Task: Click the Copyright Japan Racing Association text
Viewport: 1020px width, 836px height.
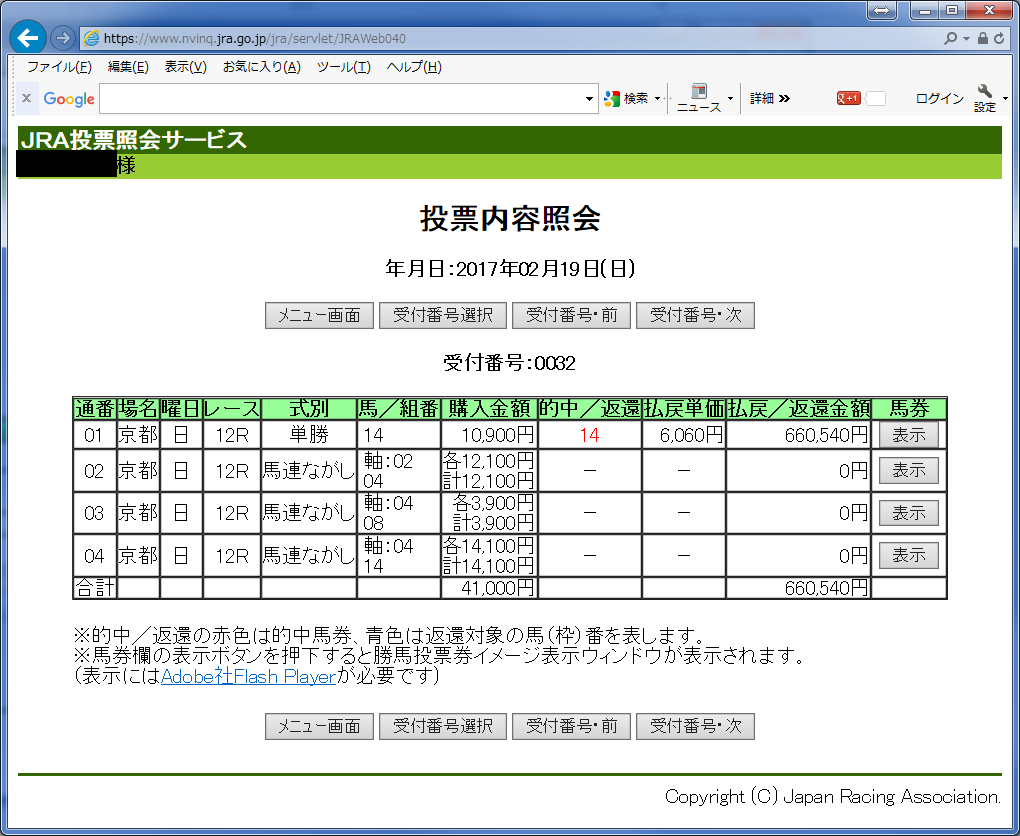Action: click(833, 796)
